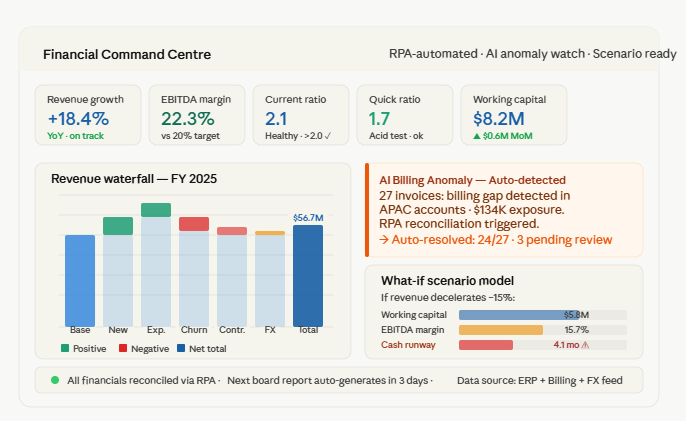This screenshot has height=421, width=686.
Task: Click 'Revenue waterfall — FY 2025' heading
Action: point(134,179)
